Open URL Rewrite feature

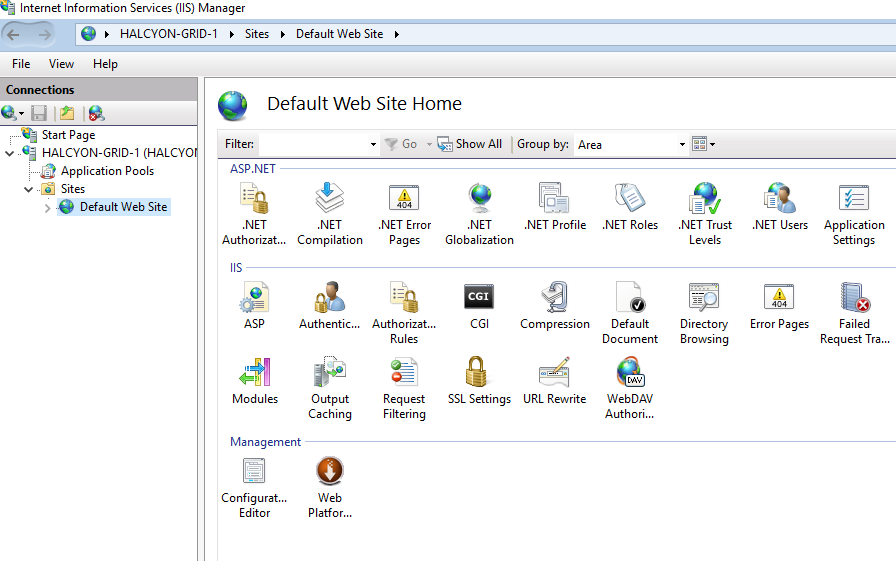(x=554, y=380)
